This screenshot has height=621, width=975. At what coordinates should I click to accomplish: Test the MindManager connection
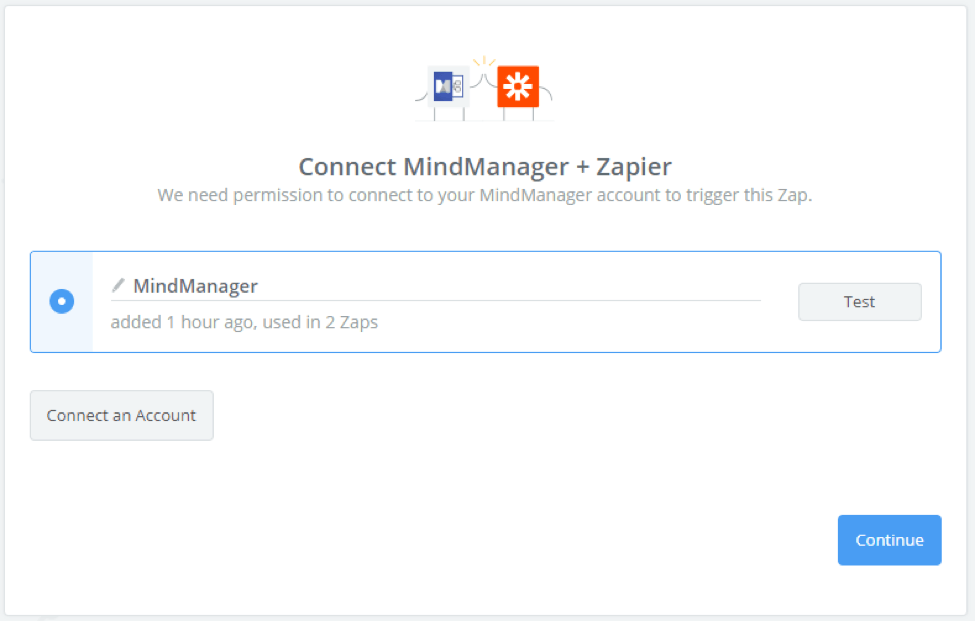860,302
